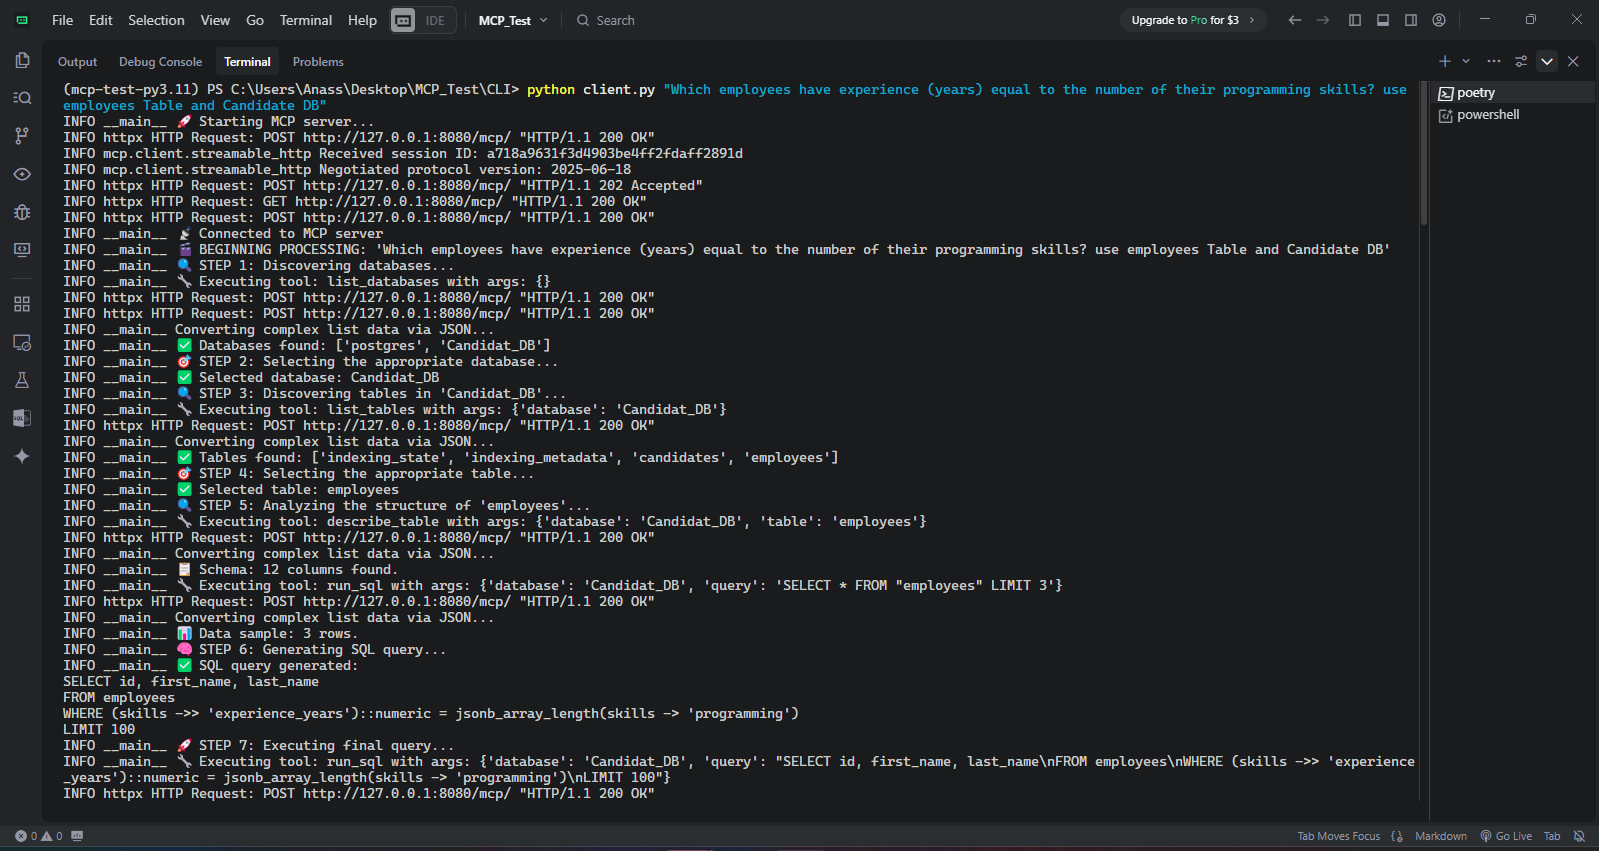Click the chat mode icon beside IDE
1599x851 pixels.
coord(403,20)
